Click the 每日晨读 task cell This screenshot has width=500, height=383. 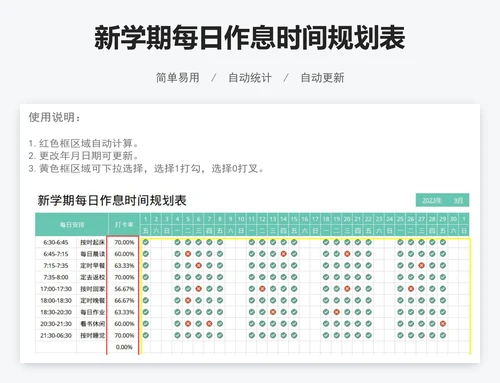(92, 254)
